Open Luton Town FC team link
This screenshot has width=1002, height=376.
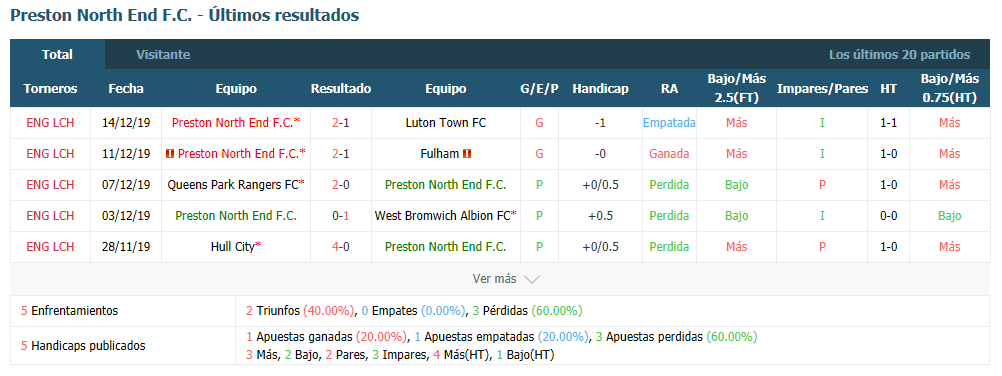[x=445, y=123]
